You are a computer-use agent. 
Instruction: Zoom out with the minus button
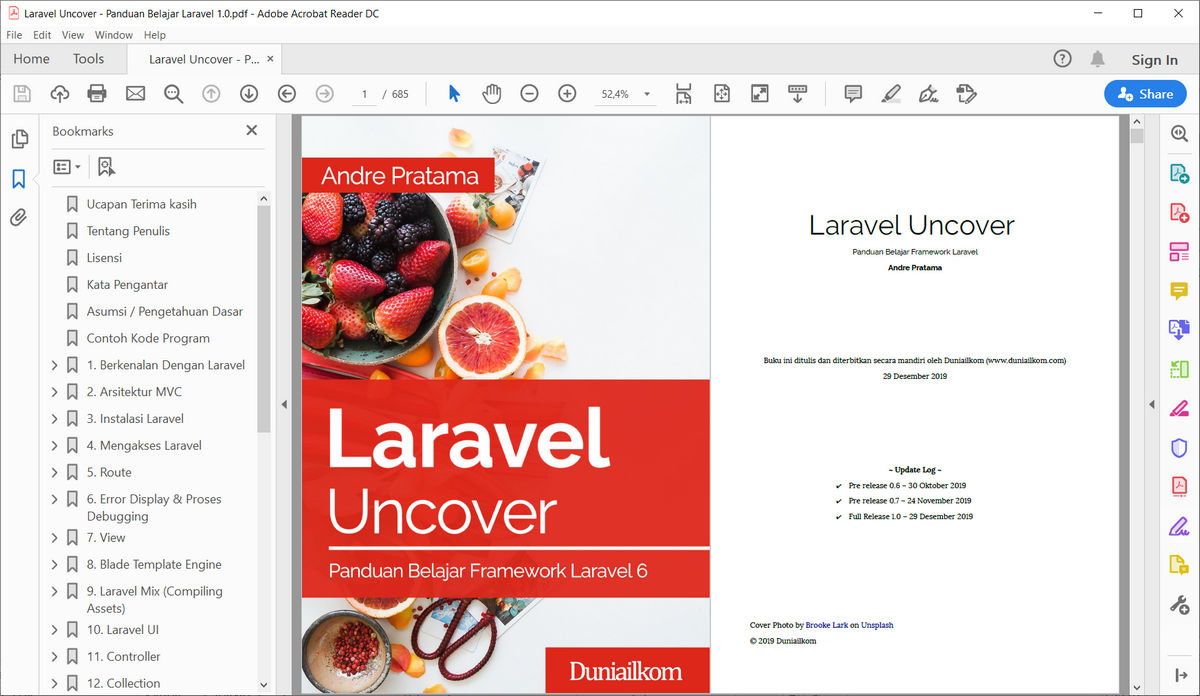point(529,94)
